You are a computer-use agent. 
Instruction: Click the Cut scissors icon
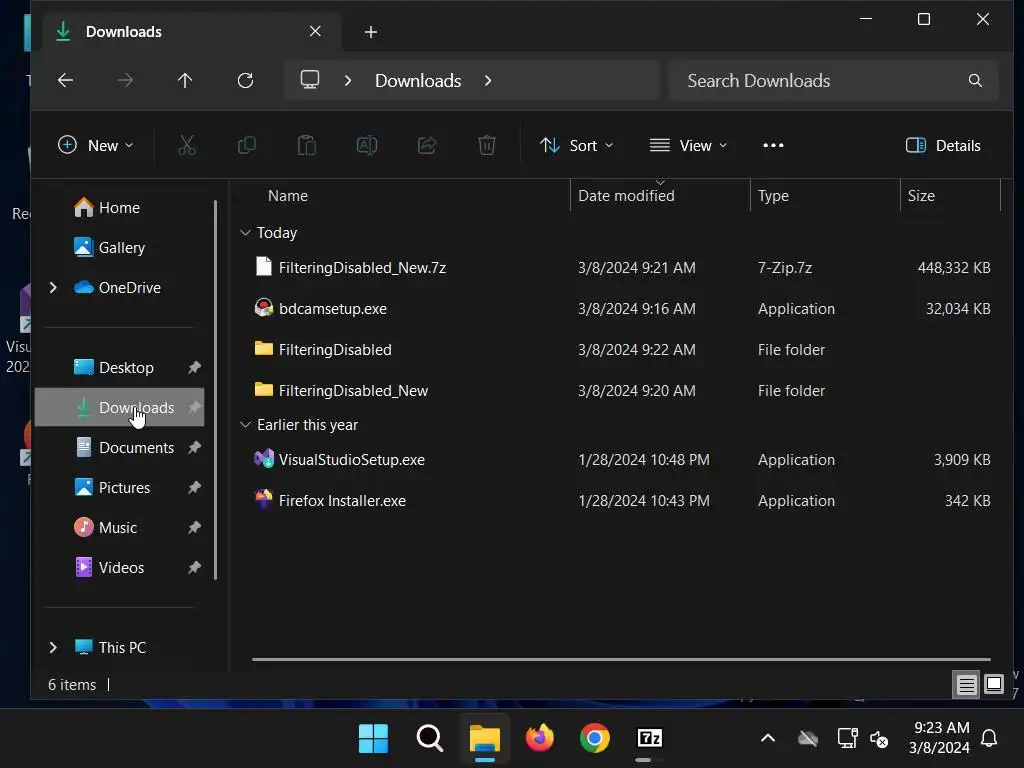point(187,145)
